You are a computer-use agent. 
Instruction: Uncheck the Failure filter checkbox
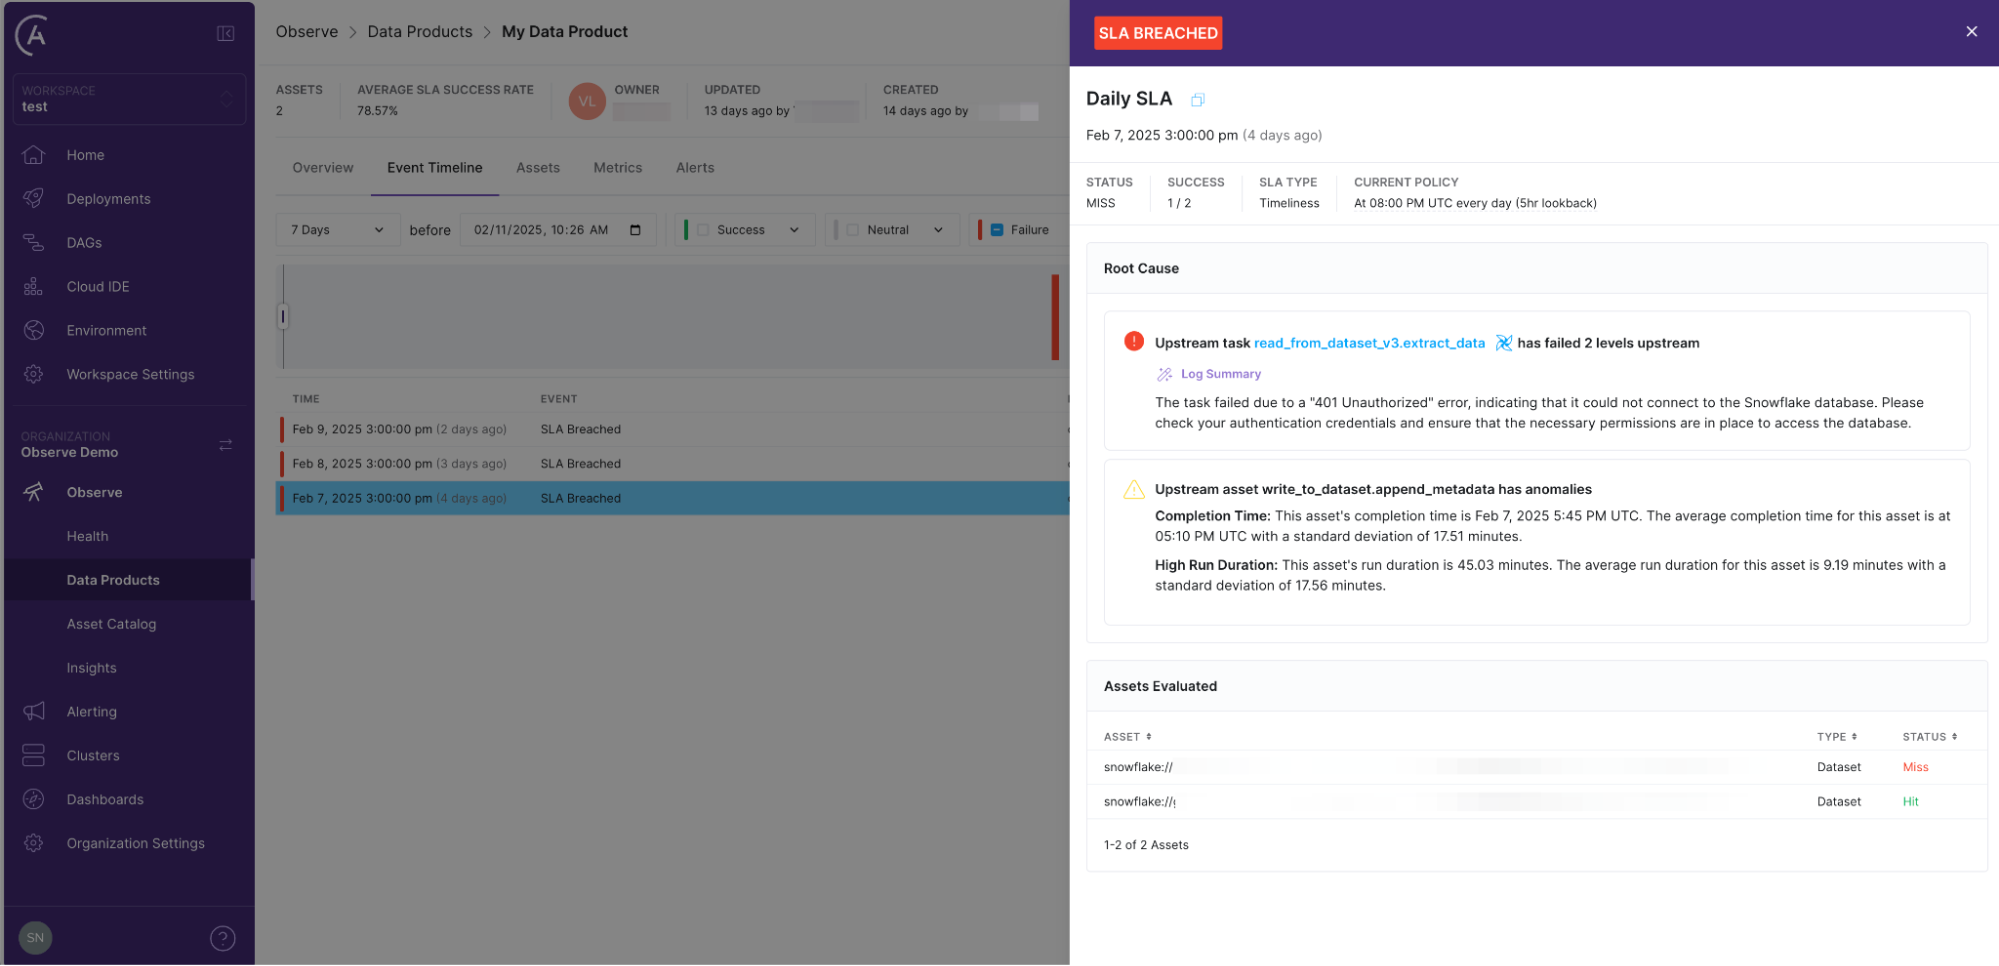click(x=997, y=230)
